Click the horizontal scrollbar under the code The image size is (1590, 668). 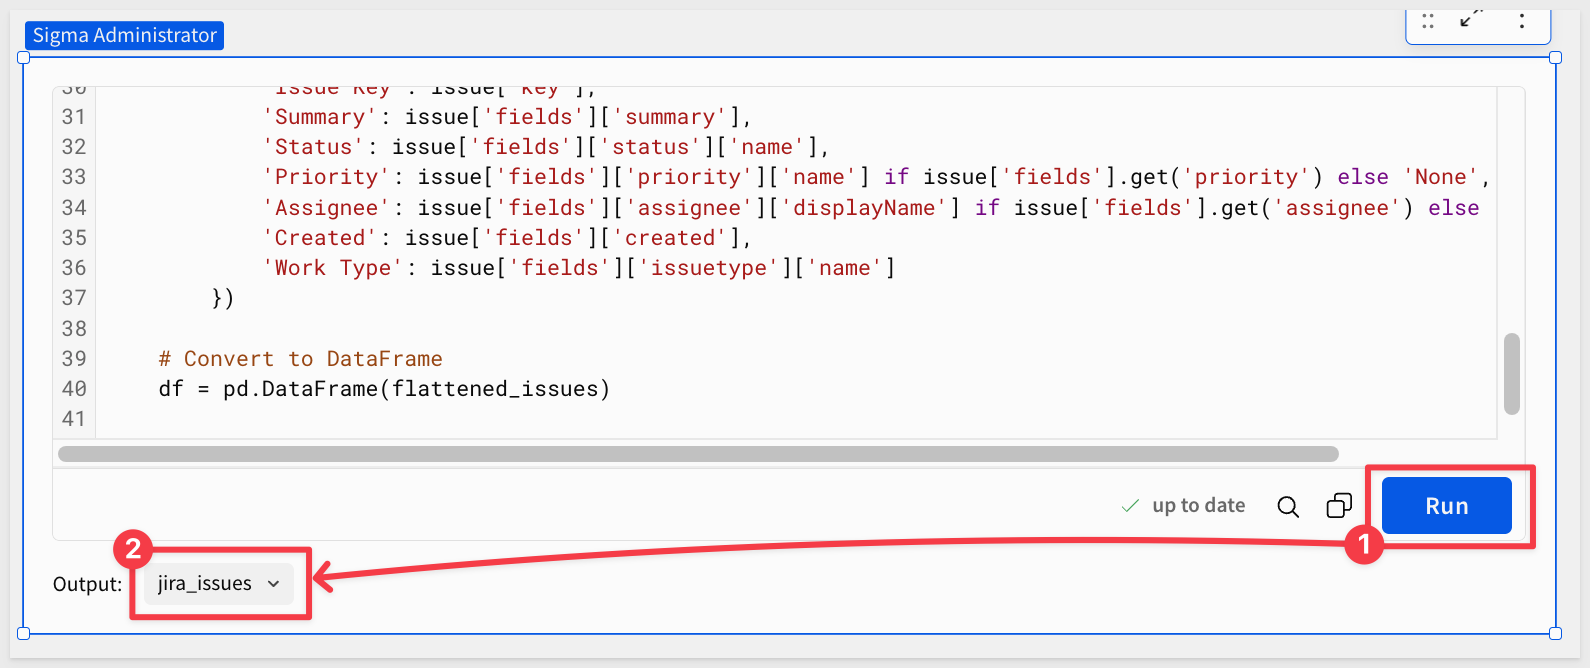[x=698, y=454]
